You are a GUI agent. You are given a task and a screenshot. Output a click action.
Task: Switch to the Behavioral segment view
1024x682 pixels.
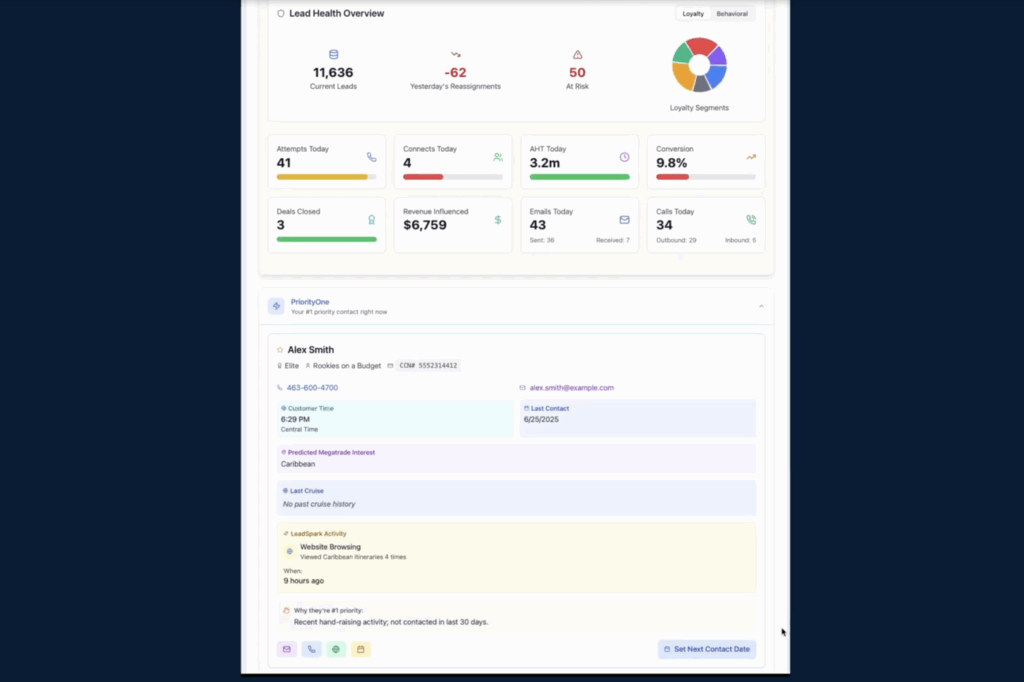[x=732, y=14]
